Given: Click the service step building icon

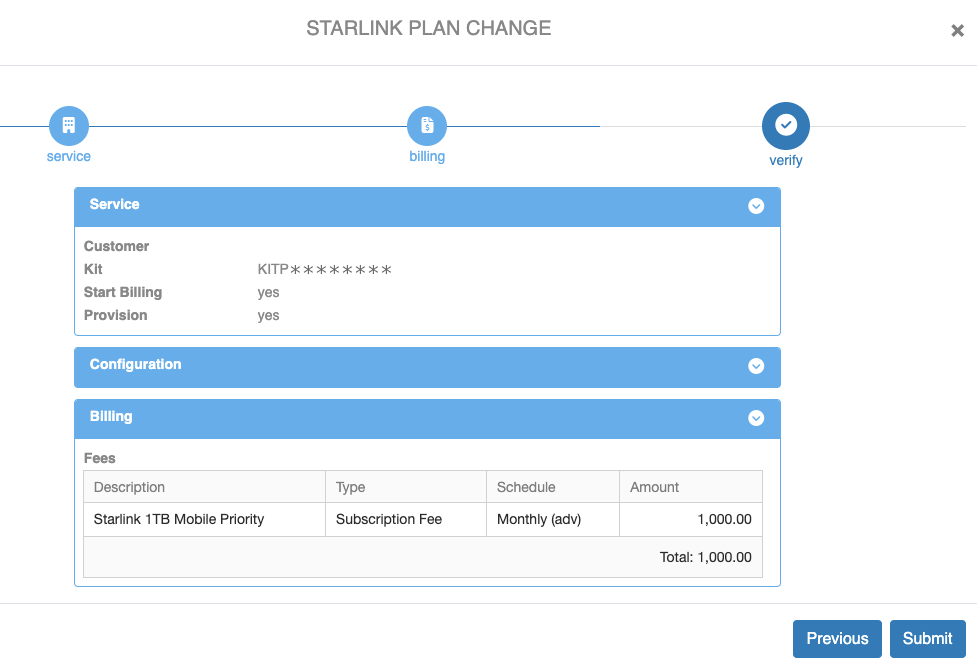Looking at the screenshot, I should point(69,126).
